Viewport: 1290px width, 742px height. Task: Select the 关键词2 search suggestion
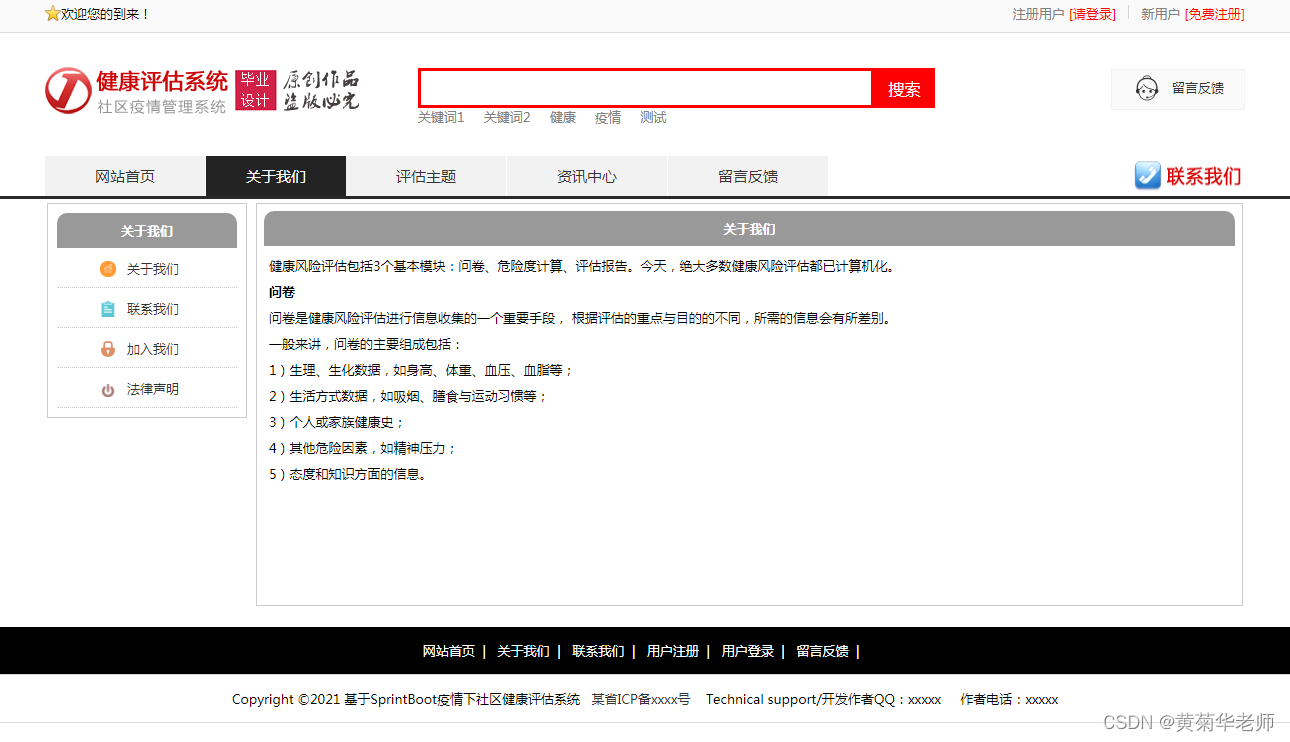tap(507, 117)
